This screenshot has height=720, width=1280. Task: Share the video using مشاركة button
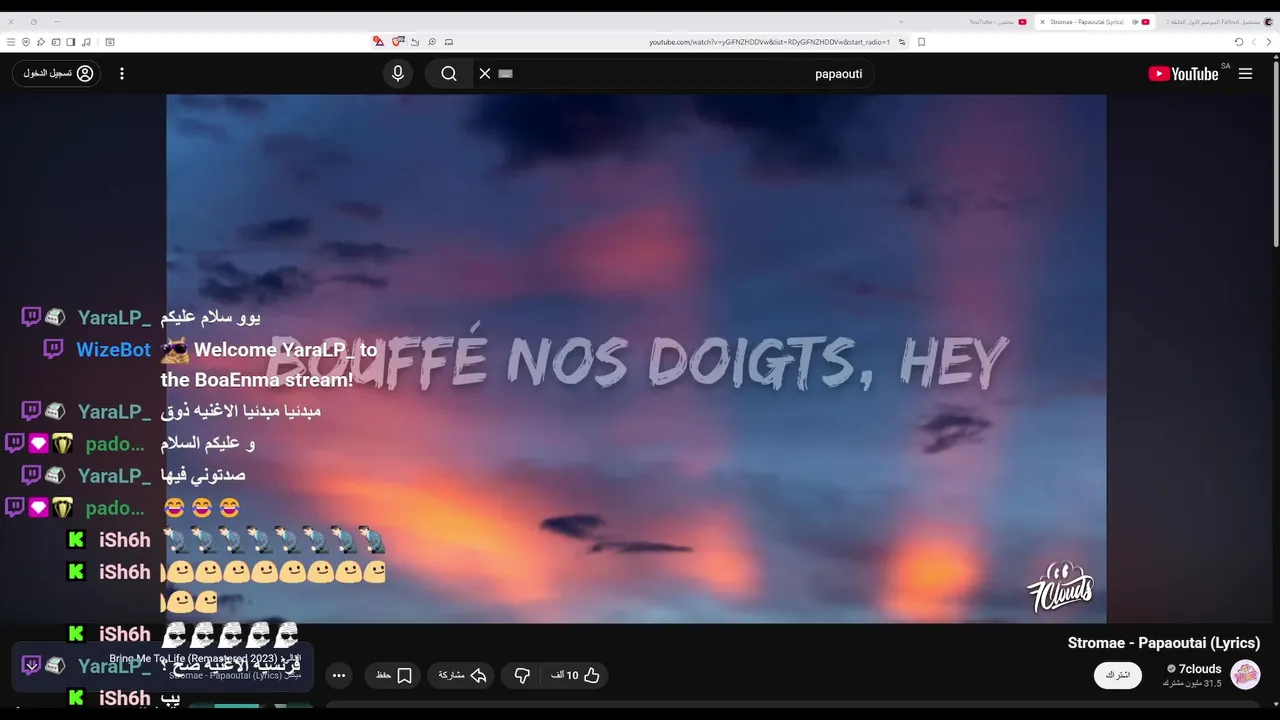[462, 675]
